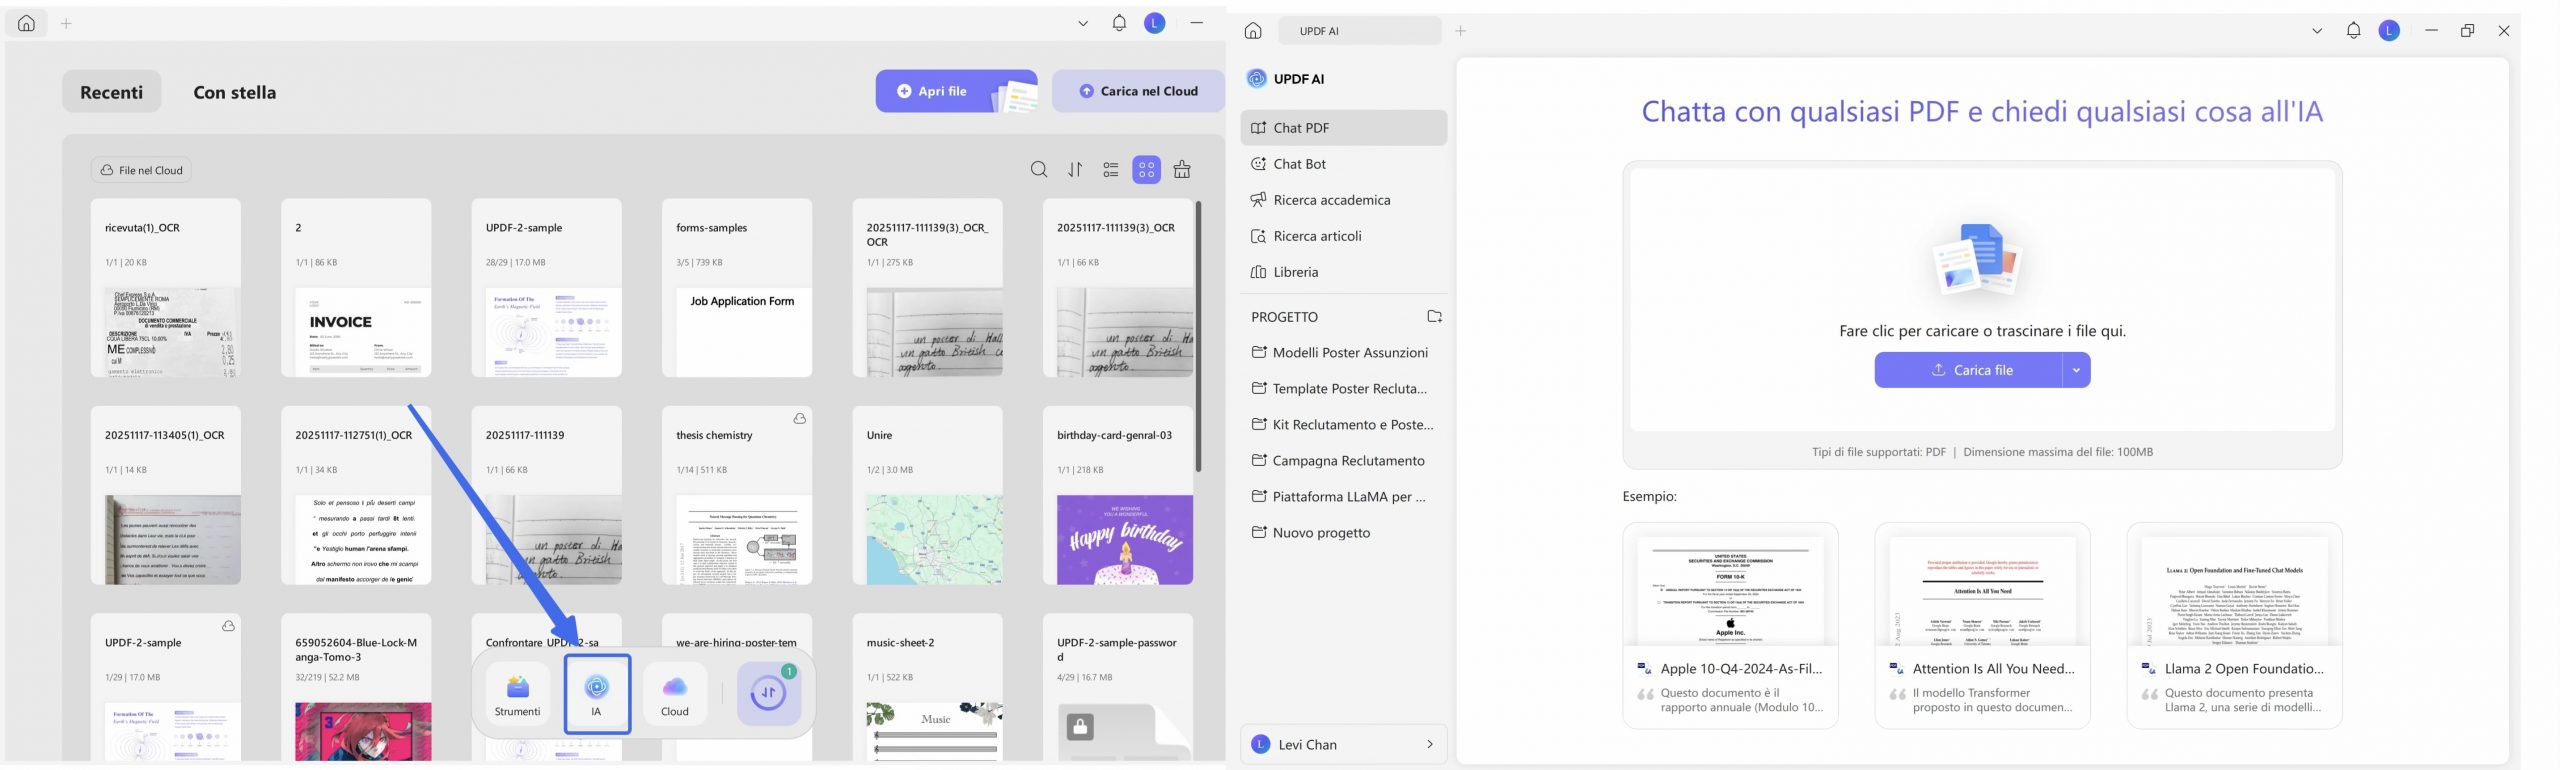Open notifications bell in the left UPDF window
Viewport: 2560px width, 770px height.
[x=1119, y=23]
